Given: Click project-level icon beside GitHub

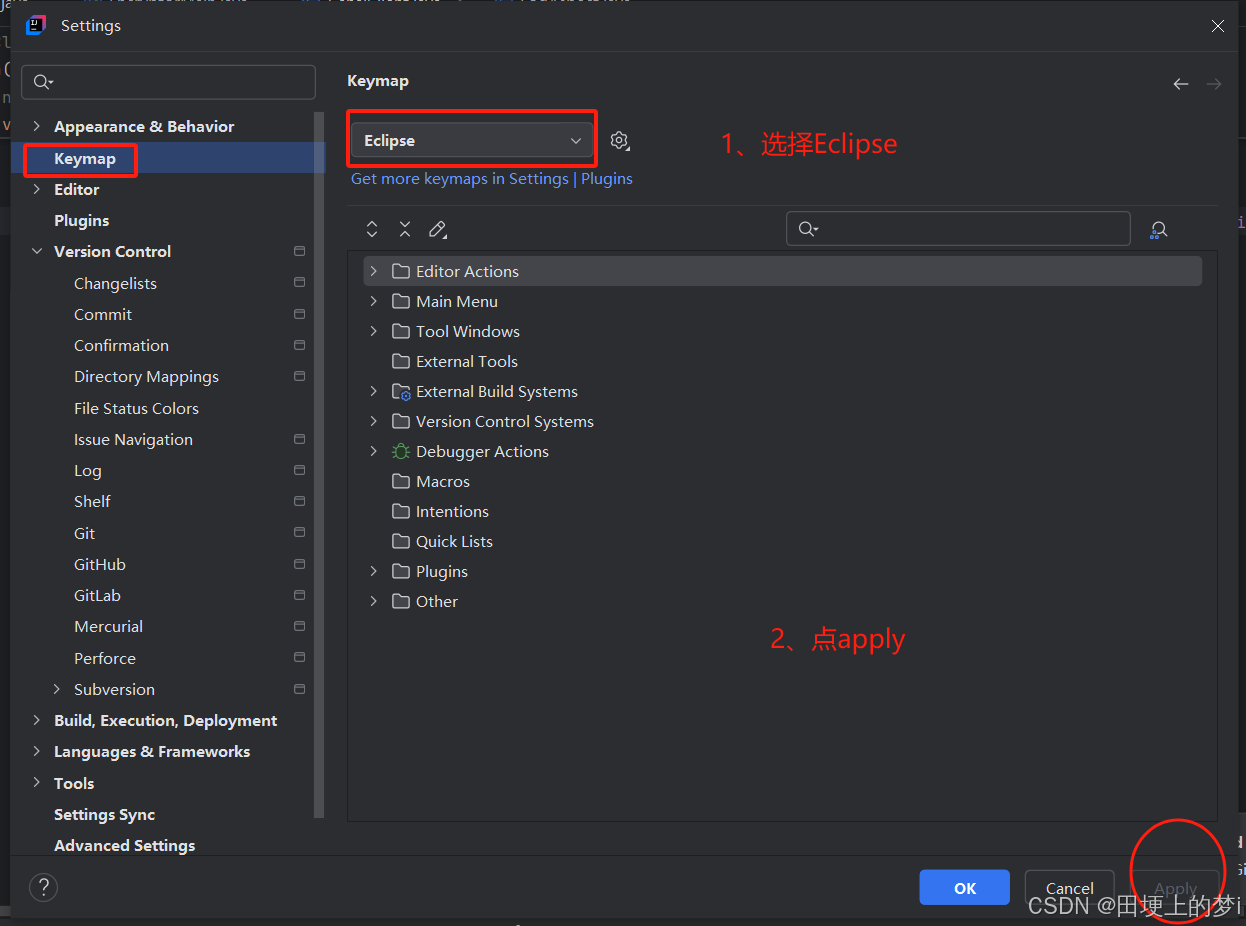Looking at the screenshot, I should pyautogui.click(x=299, y=564).
